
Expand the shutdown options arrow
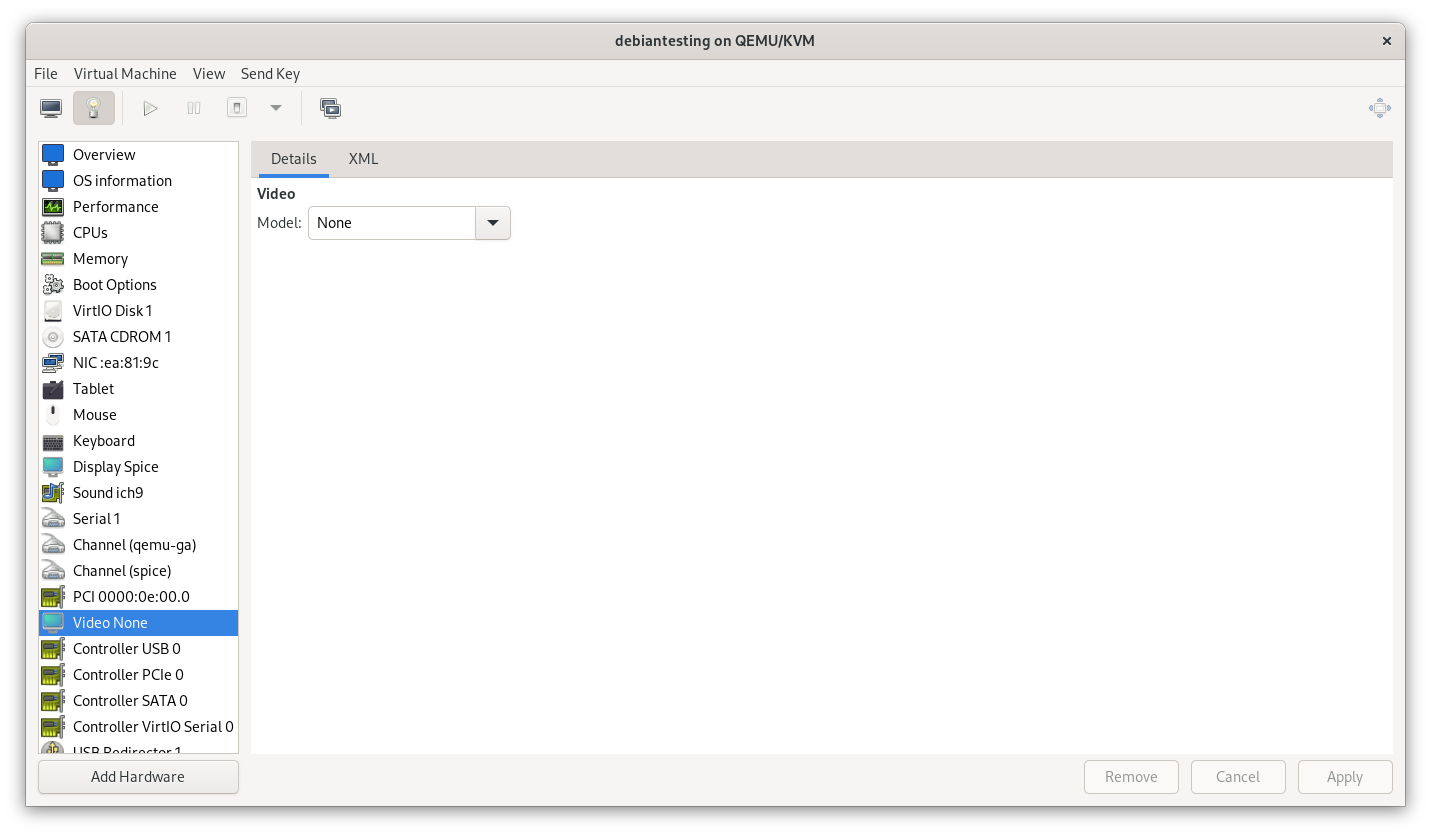tap(276, 108)
